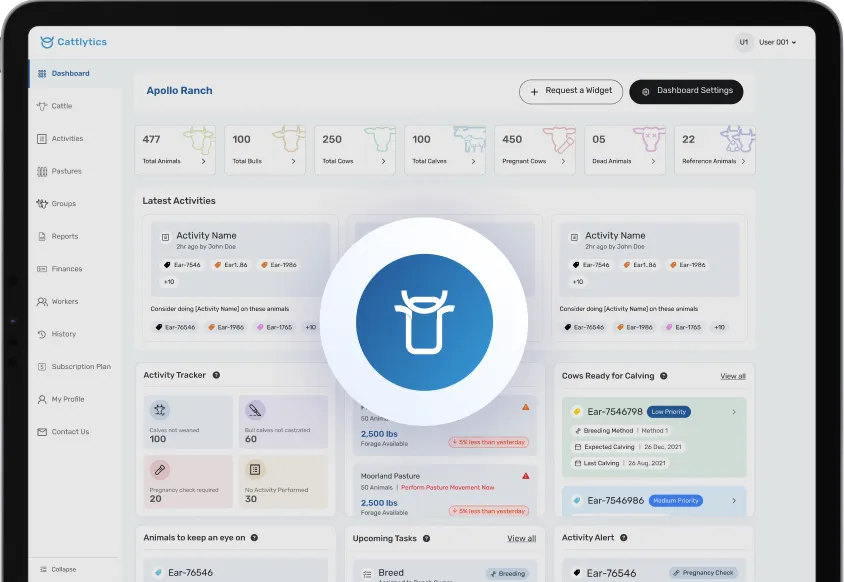Collapse the sidebar
The image size is (844, 582).
(x=58, y=569)
